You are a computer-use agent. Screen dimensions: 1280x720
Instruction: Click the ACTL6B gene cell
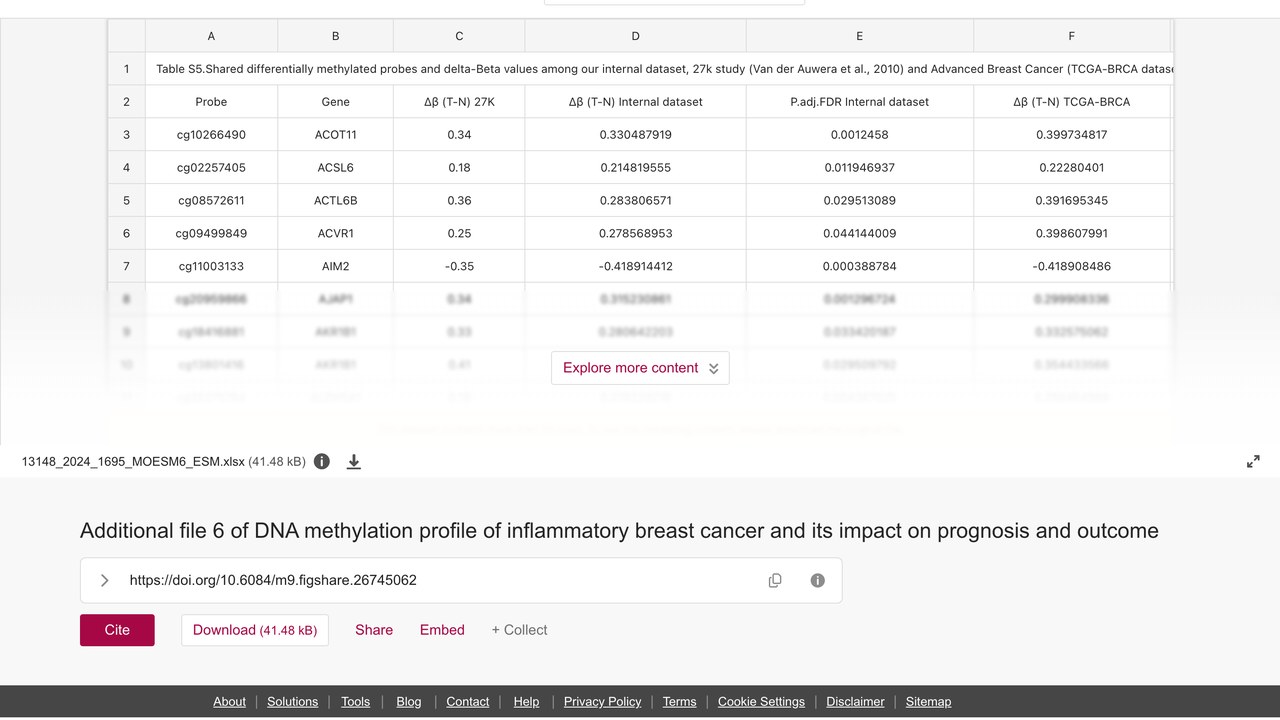coord(335,201)
